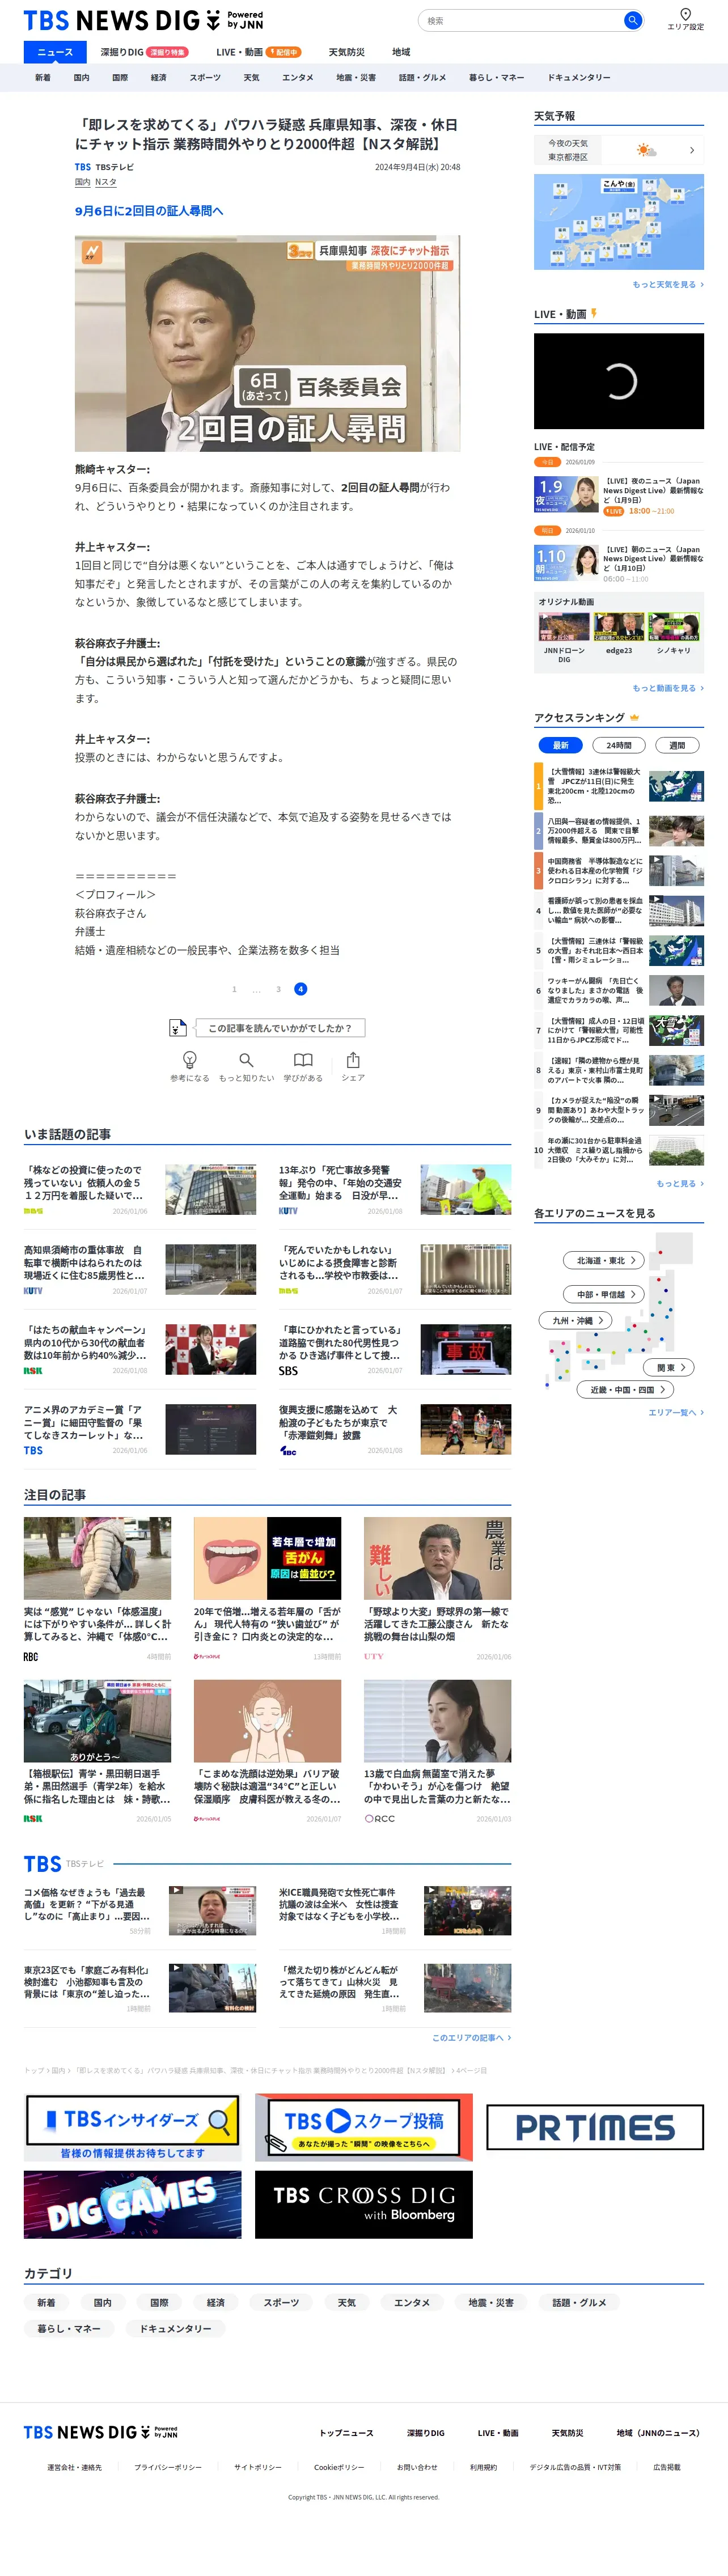
Task: Switch to the 深掘りDIG main tab
Action: [x=144, y=52]
